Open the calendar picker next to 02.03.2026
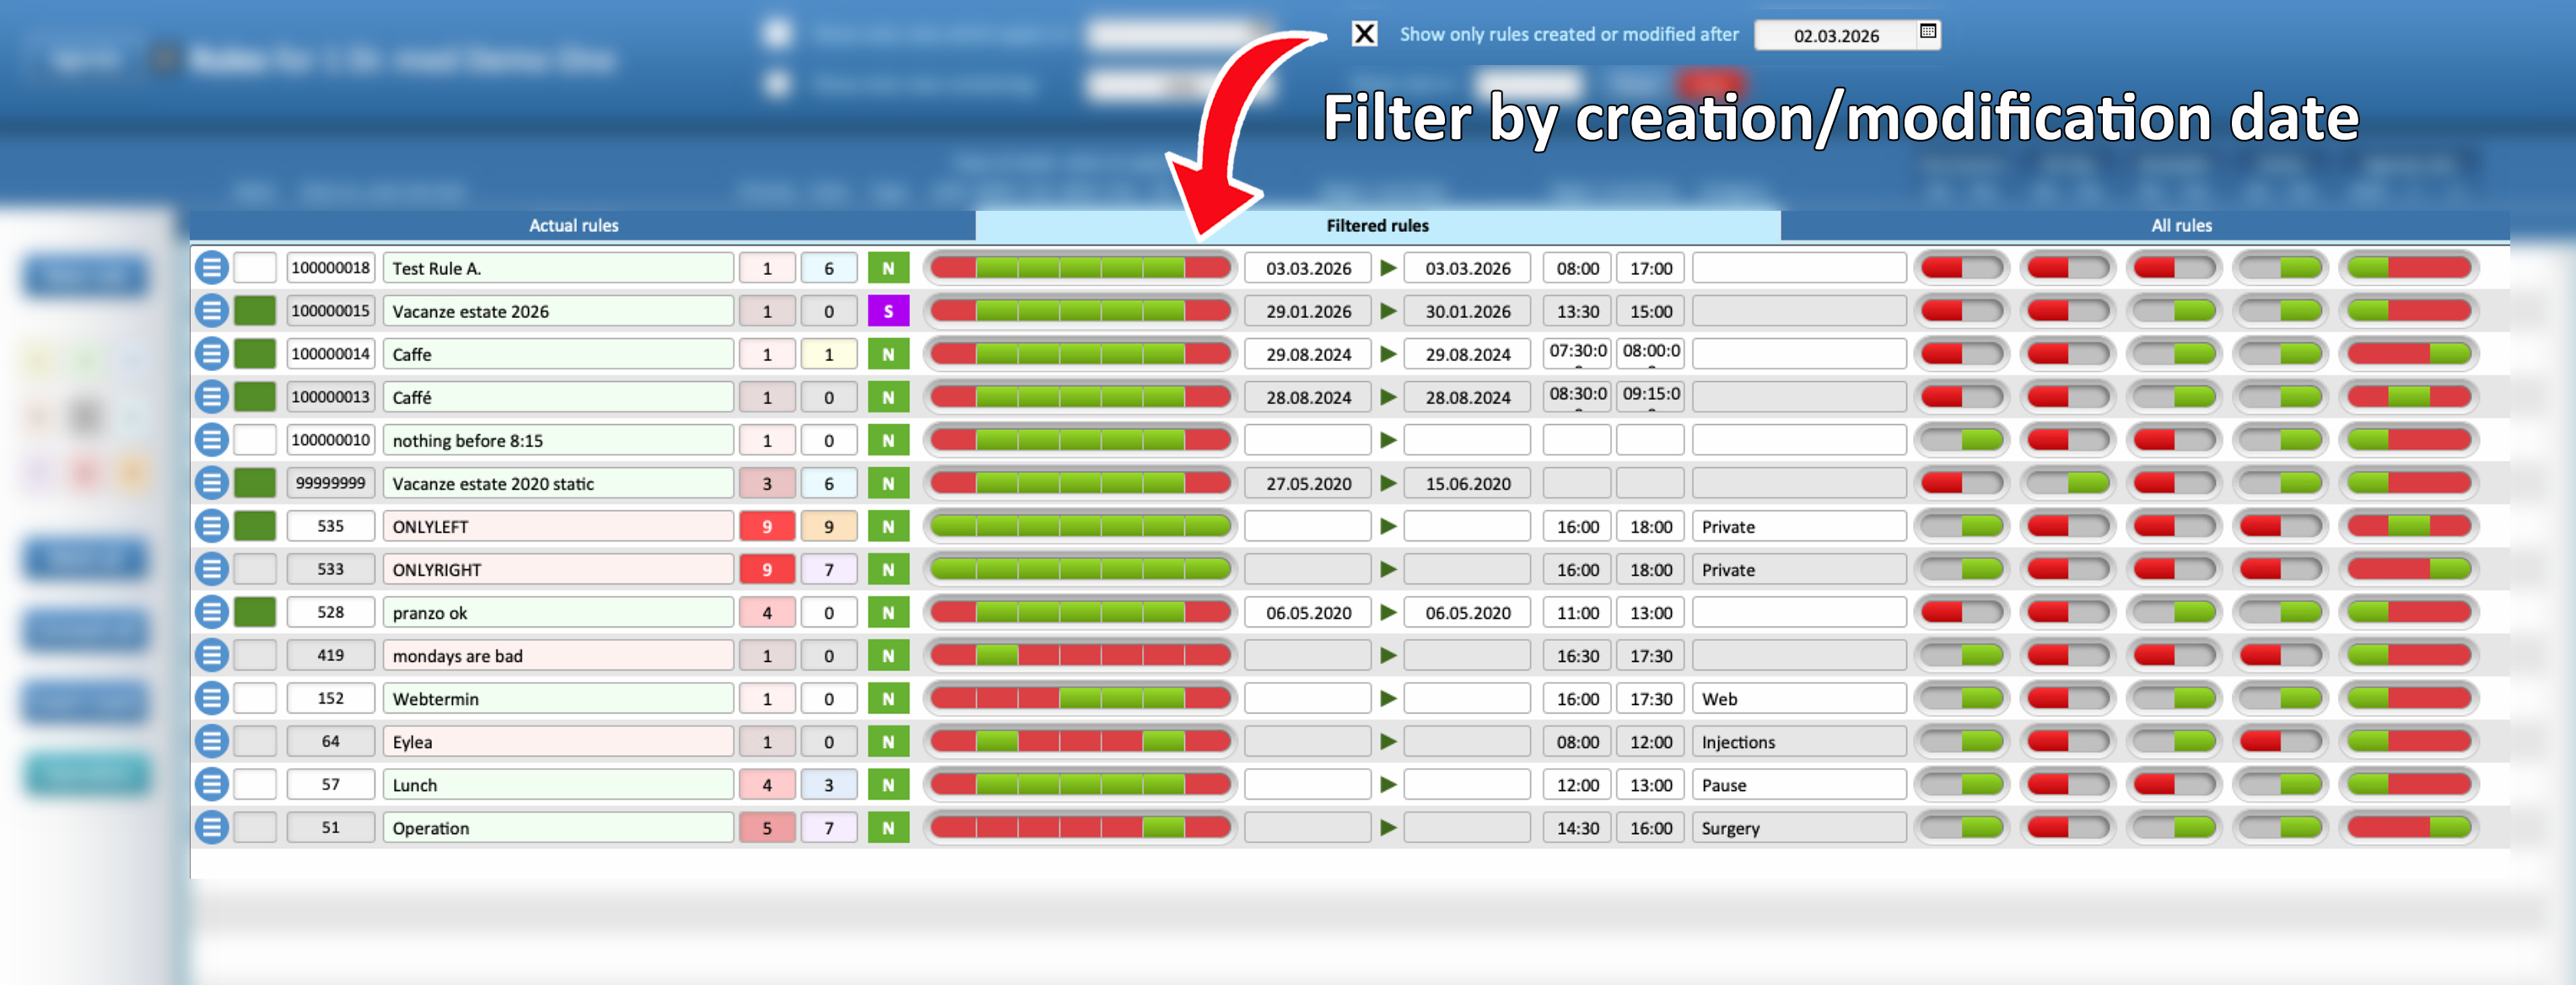Image resolution: width=2576 pixels, height=985 pixels. click(x=1927, y=32)
